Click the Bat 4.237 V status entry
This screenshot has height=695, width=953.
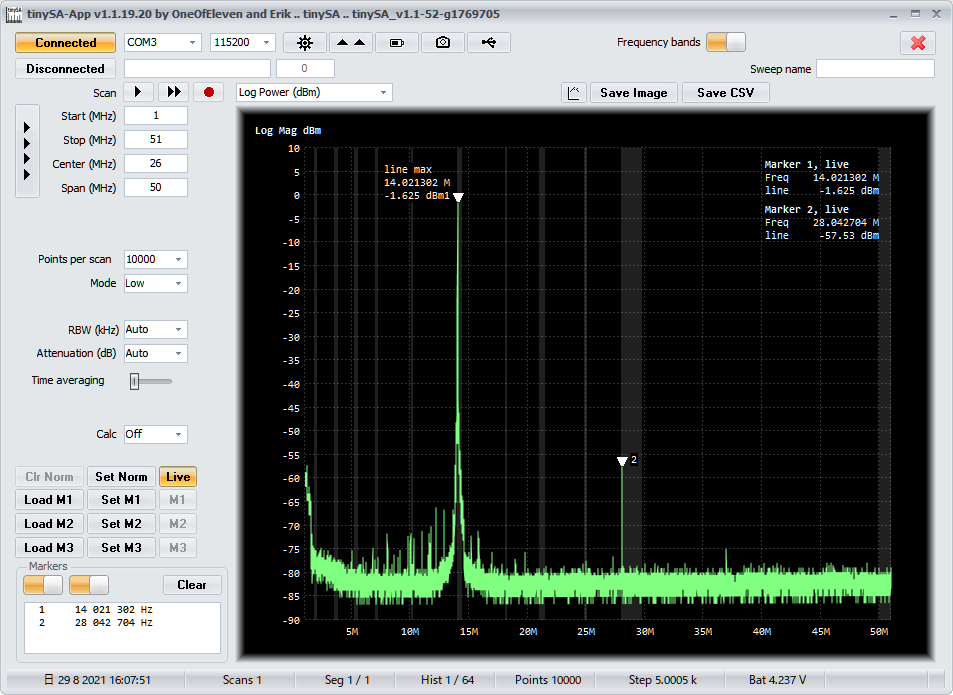(x=777, y=680)
